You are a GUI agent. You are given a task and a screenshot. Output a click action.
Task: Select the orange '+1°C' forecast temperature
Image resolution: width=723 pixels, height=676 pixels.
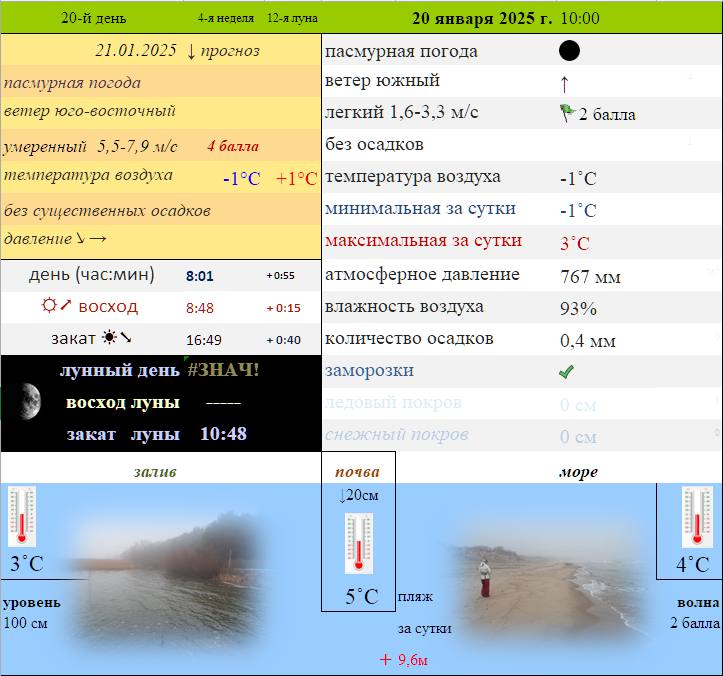click(x=296, y=178)
